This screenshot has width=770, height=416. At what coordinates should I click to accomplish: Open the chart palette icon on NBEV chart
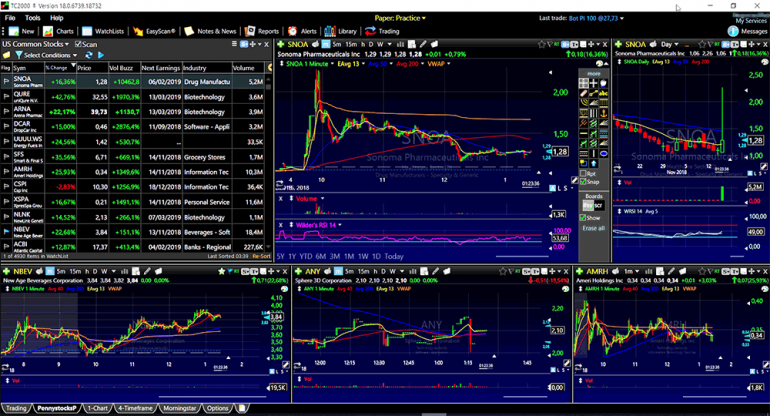point(284,289)
